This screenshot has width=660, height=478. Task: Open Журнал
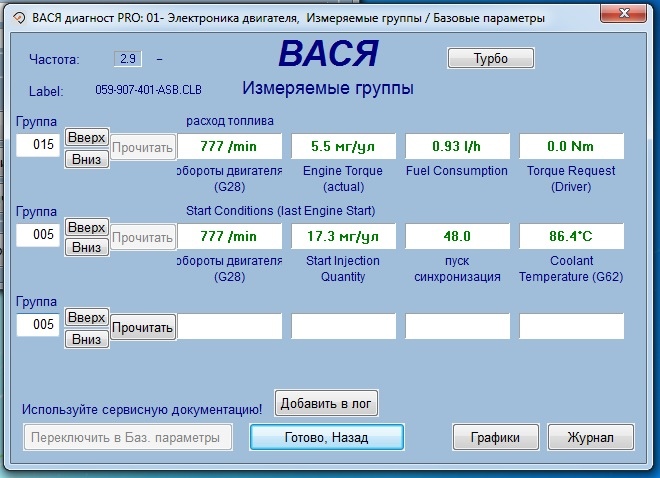591,437
